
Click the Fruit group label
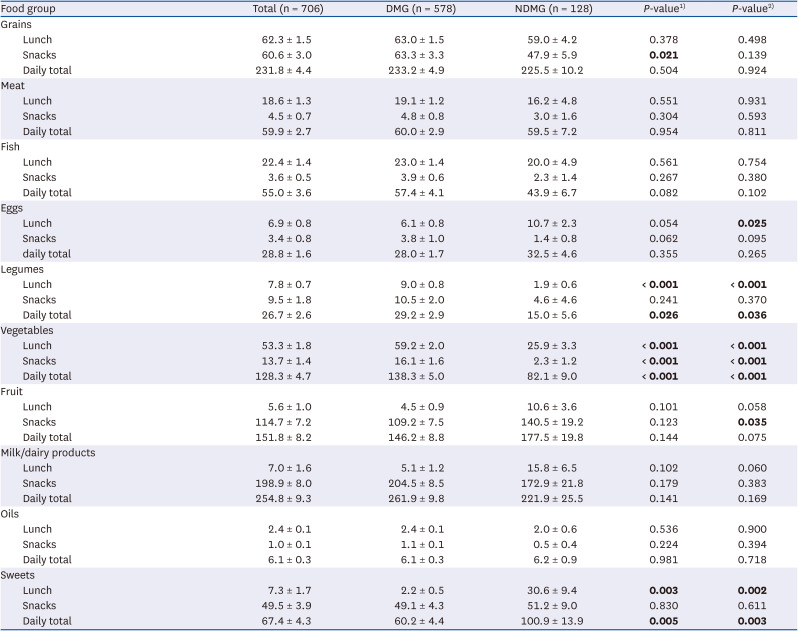tap(13, 392)
